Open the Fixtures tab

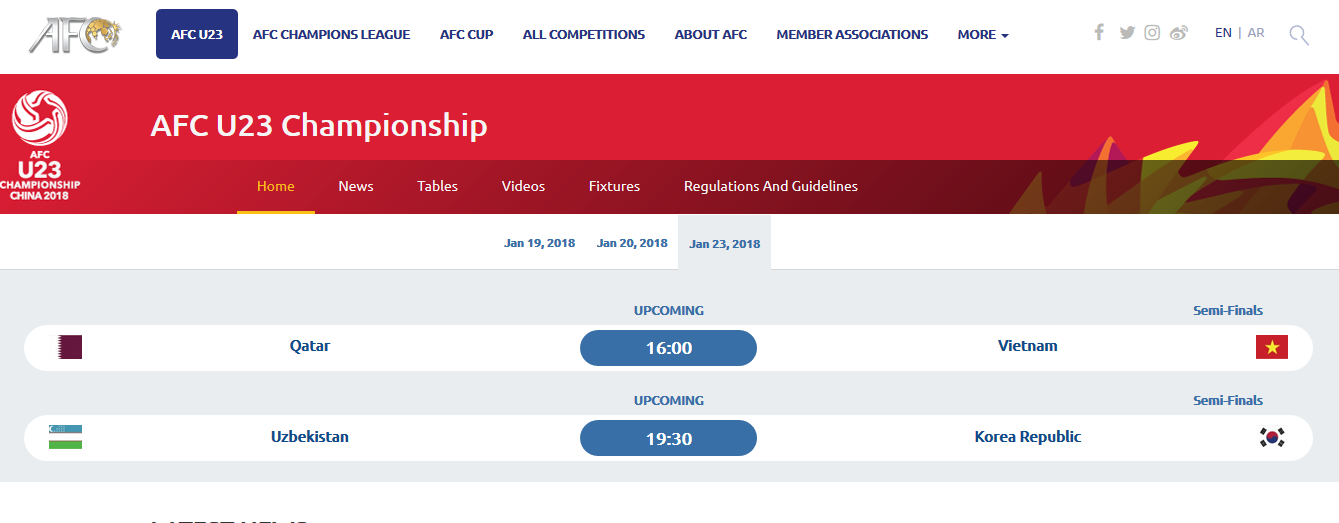[x=615, y=186]
